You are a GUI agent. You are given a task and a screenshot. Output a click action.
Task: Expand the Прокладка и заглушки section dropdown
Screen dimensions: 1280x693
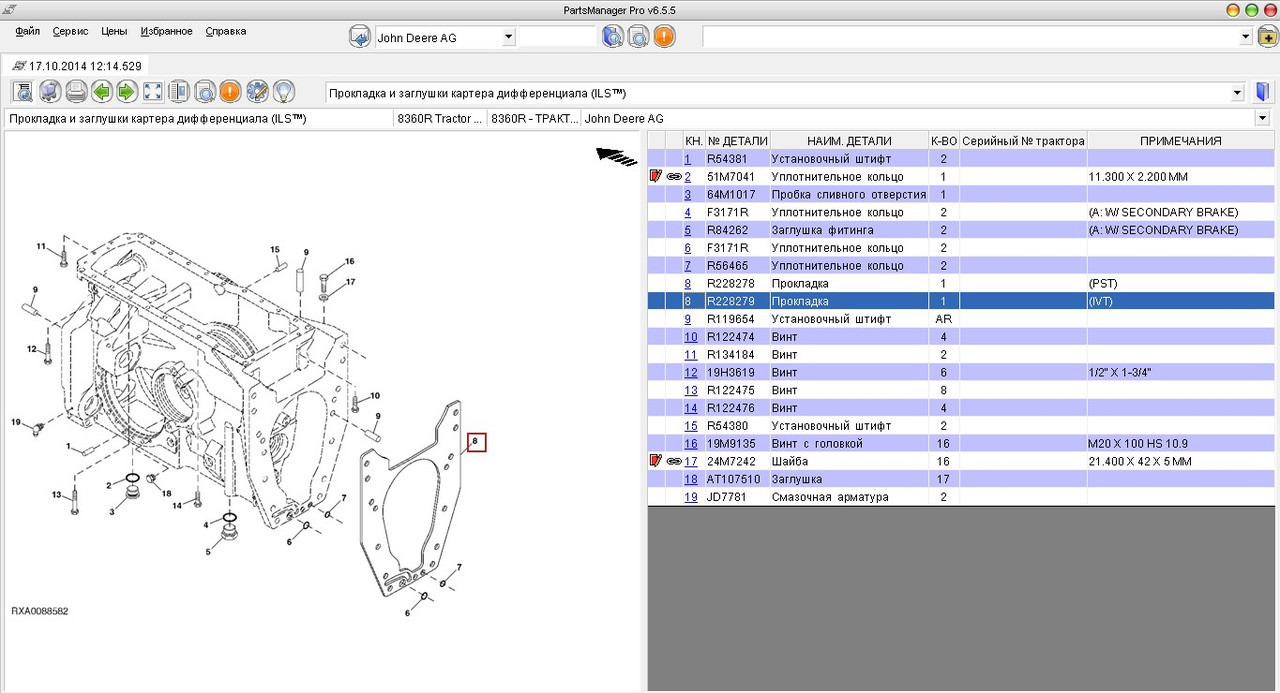point(1238,93)
